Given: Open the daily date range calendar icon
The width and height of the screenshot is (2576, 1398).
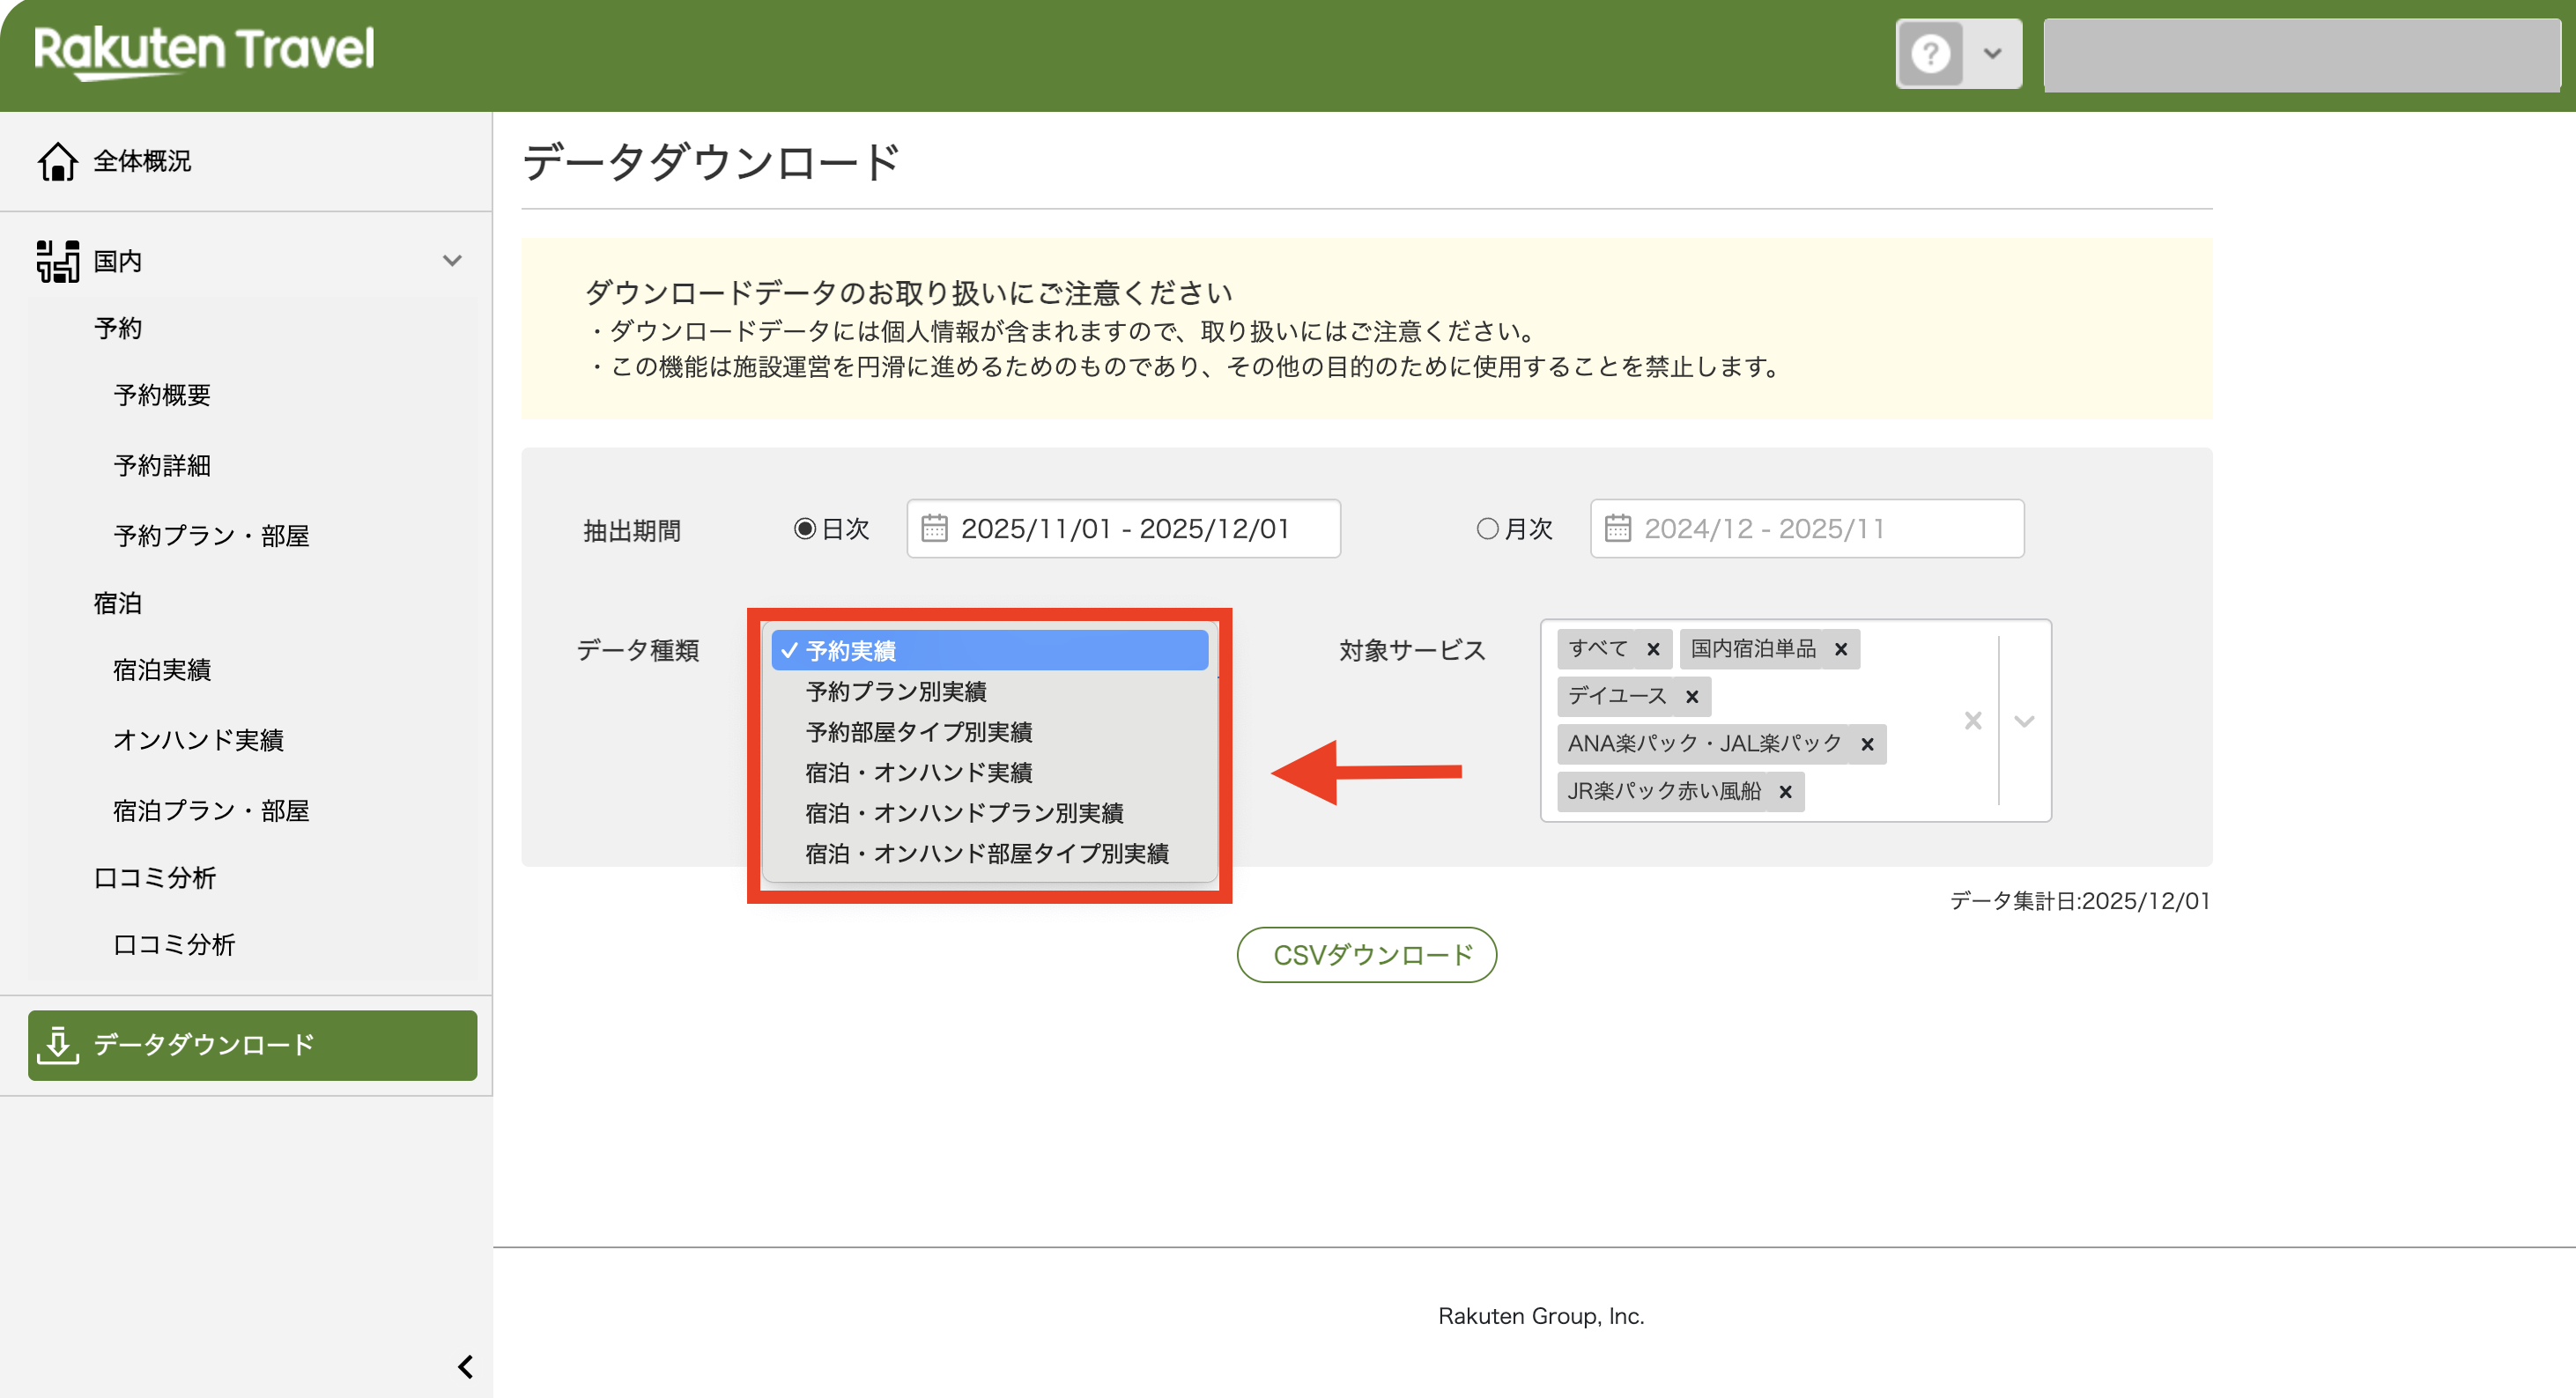Looking at the screenshot, I should click(x=934, y=528).
